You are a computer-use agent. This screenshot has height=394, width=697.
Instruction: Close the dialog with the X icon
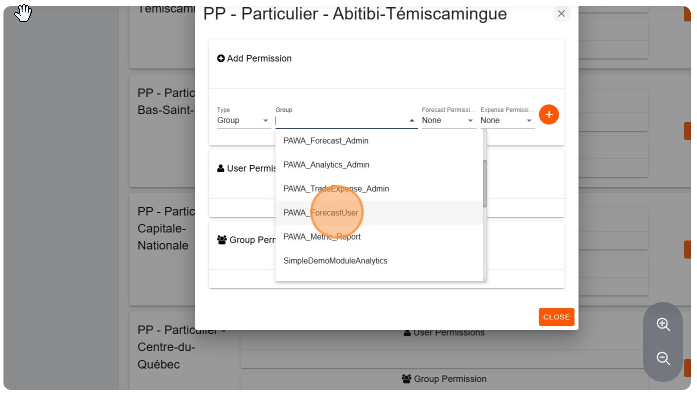[561, 14]
